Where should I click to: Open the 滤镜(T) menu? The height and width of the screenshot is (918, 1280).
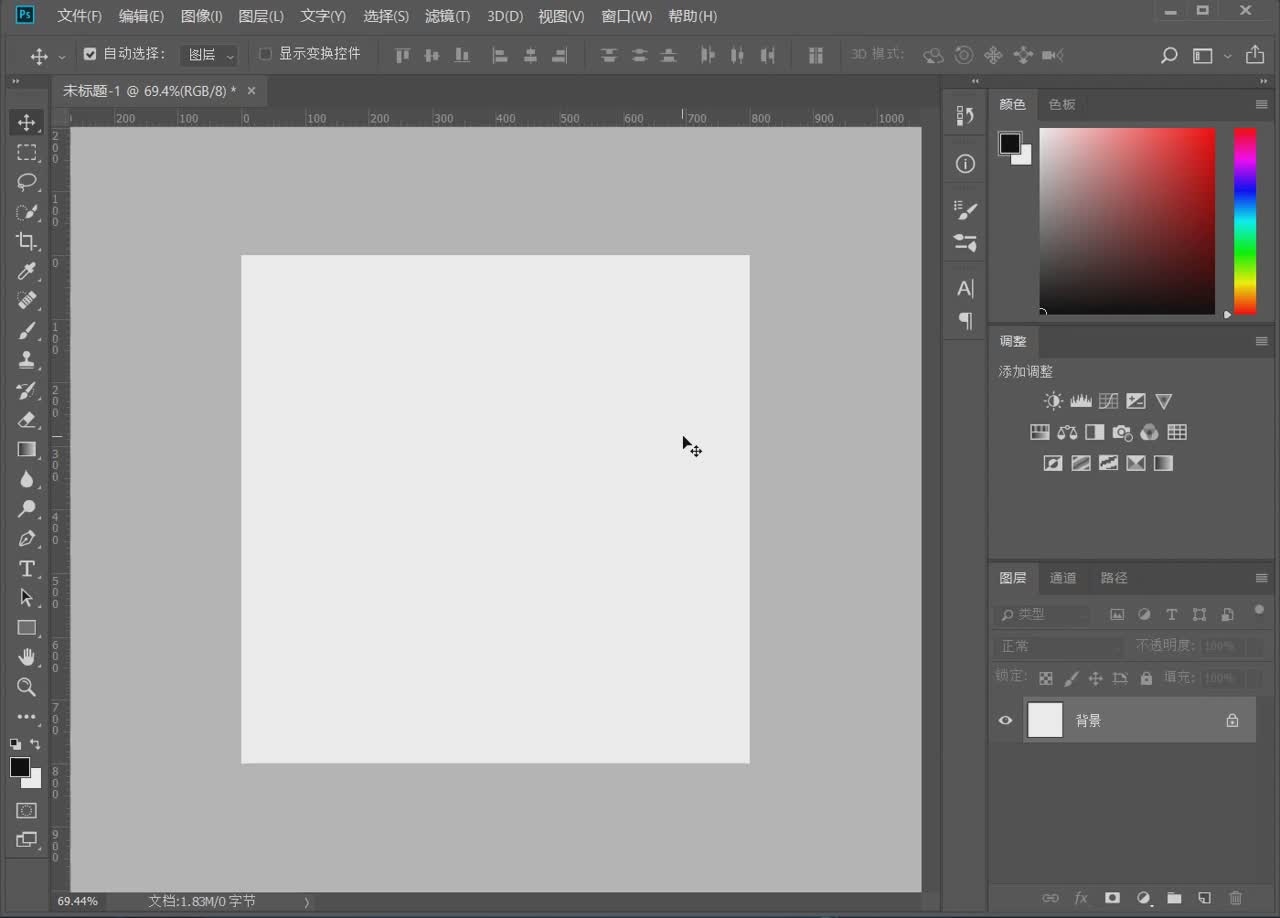pyautogui.click(x=447, y=16)
